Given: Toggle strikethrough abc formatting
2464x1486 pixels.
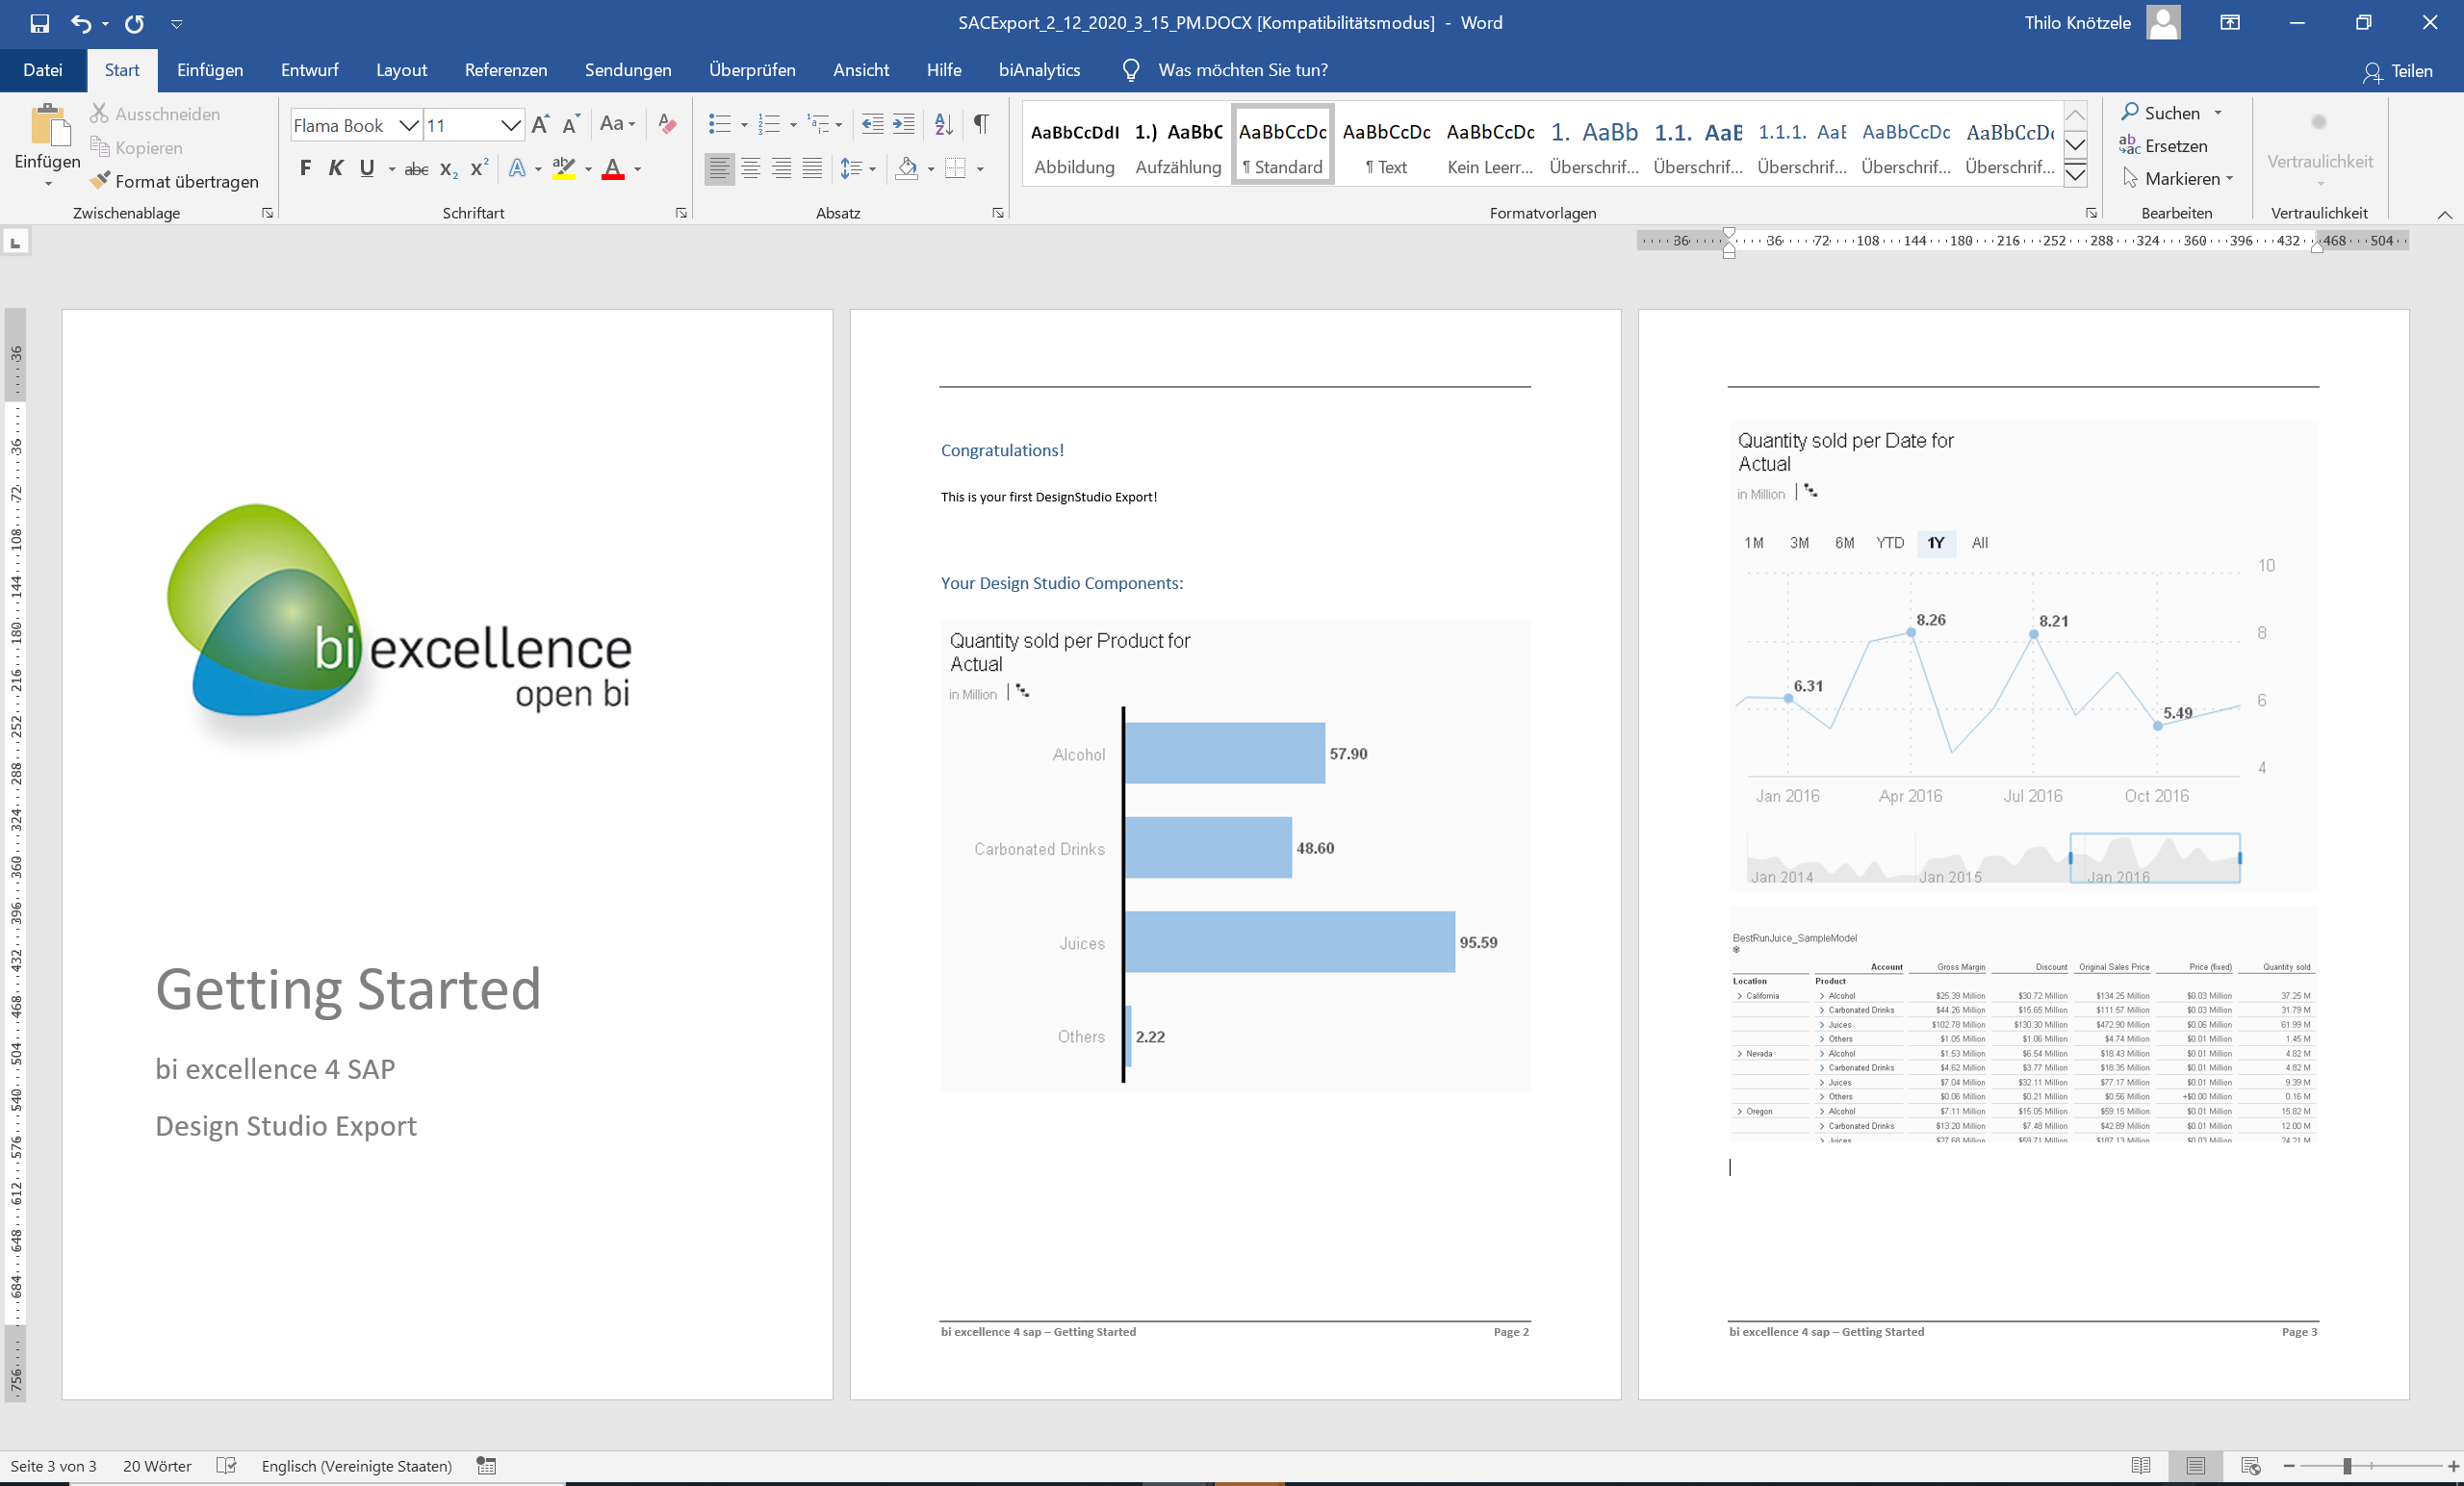Looking at the screenshot, I should point(416,169).
